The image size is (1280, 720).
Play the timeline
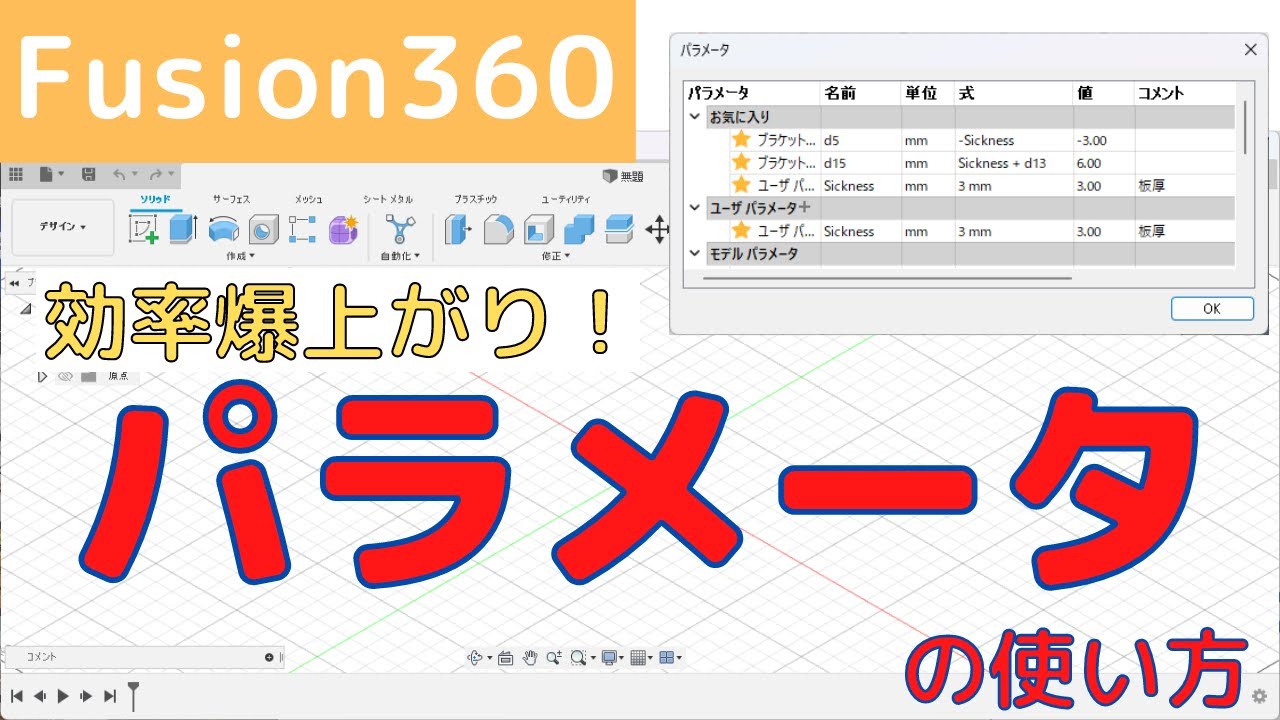point(63,696)
